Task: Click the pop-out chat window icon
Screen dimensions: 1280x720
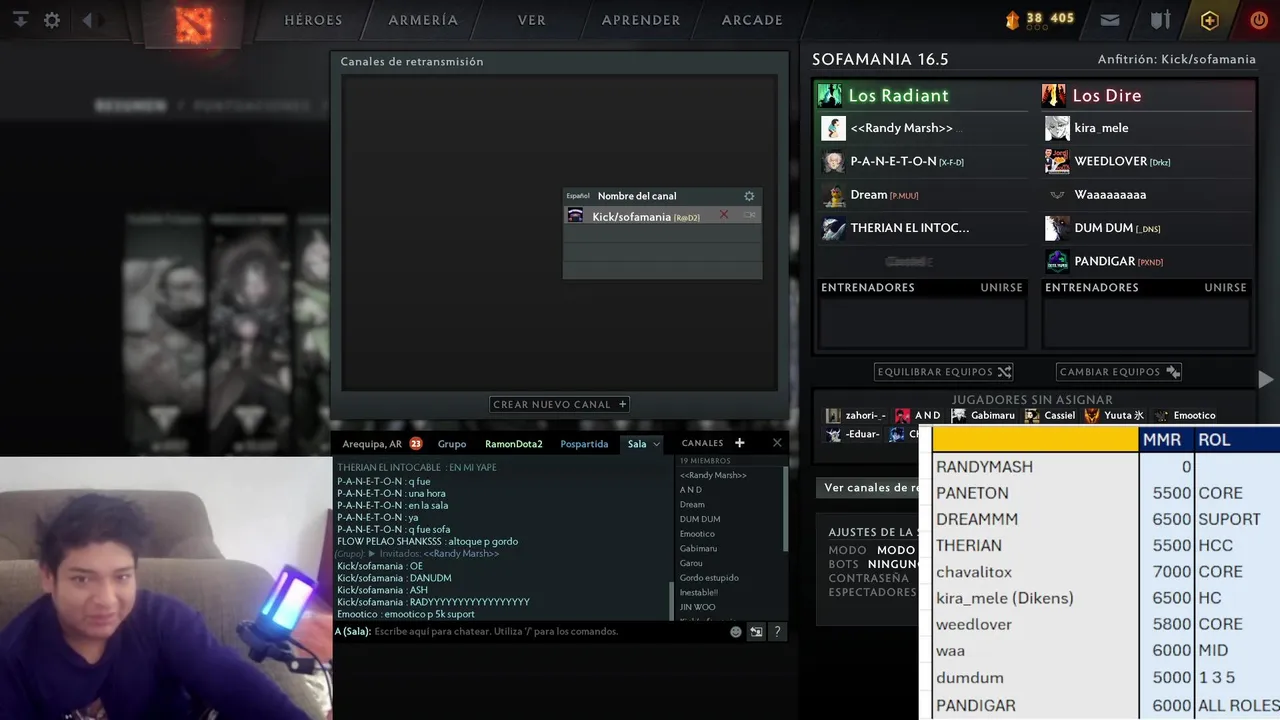Action: [756, 632]
